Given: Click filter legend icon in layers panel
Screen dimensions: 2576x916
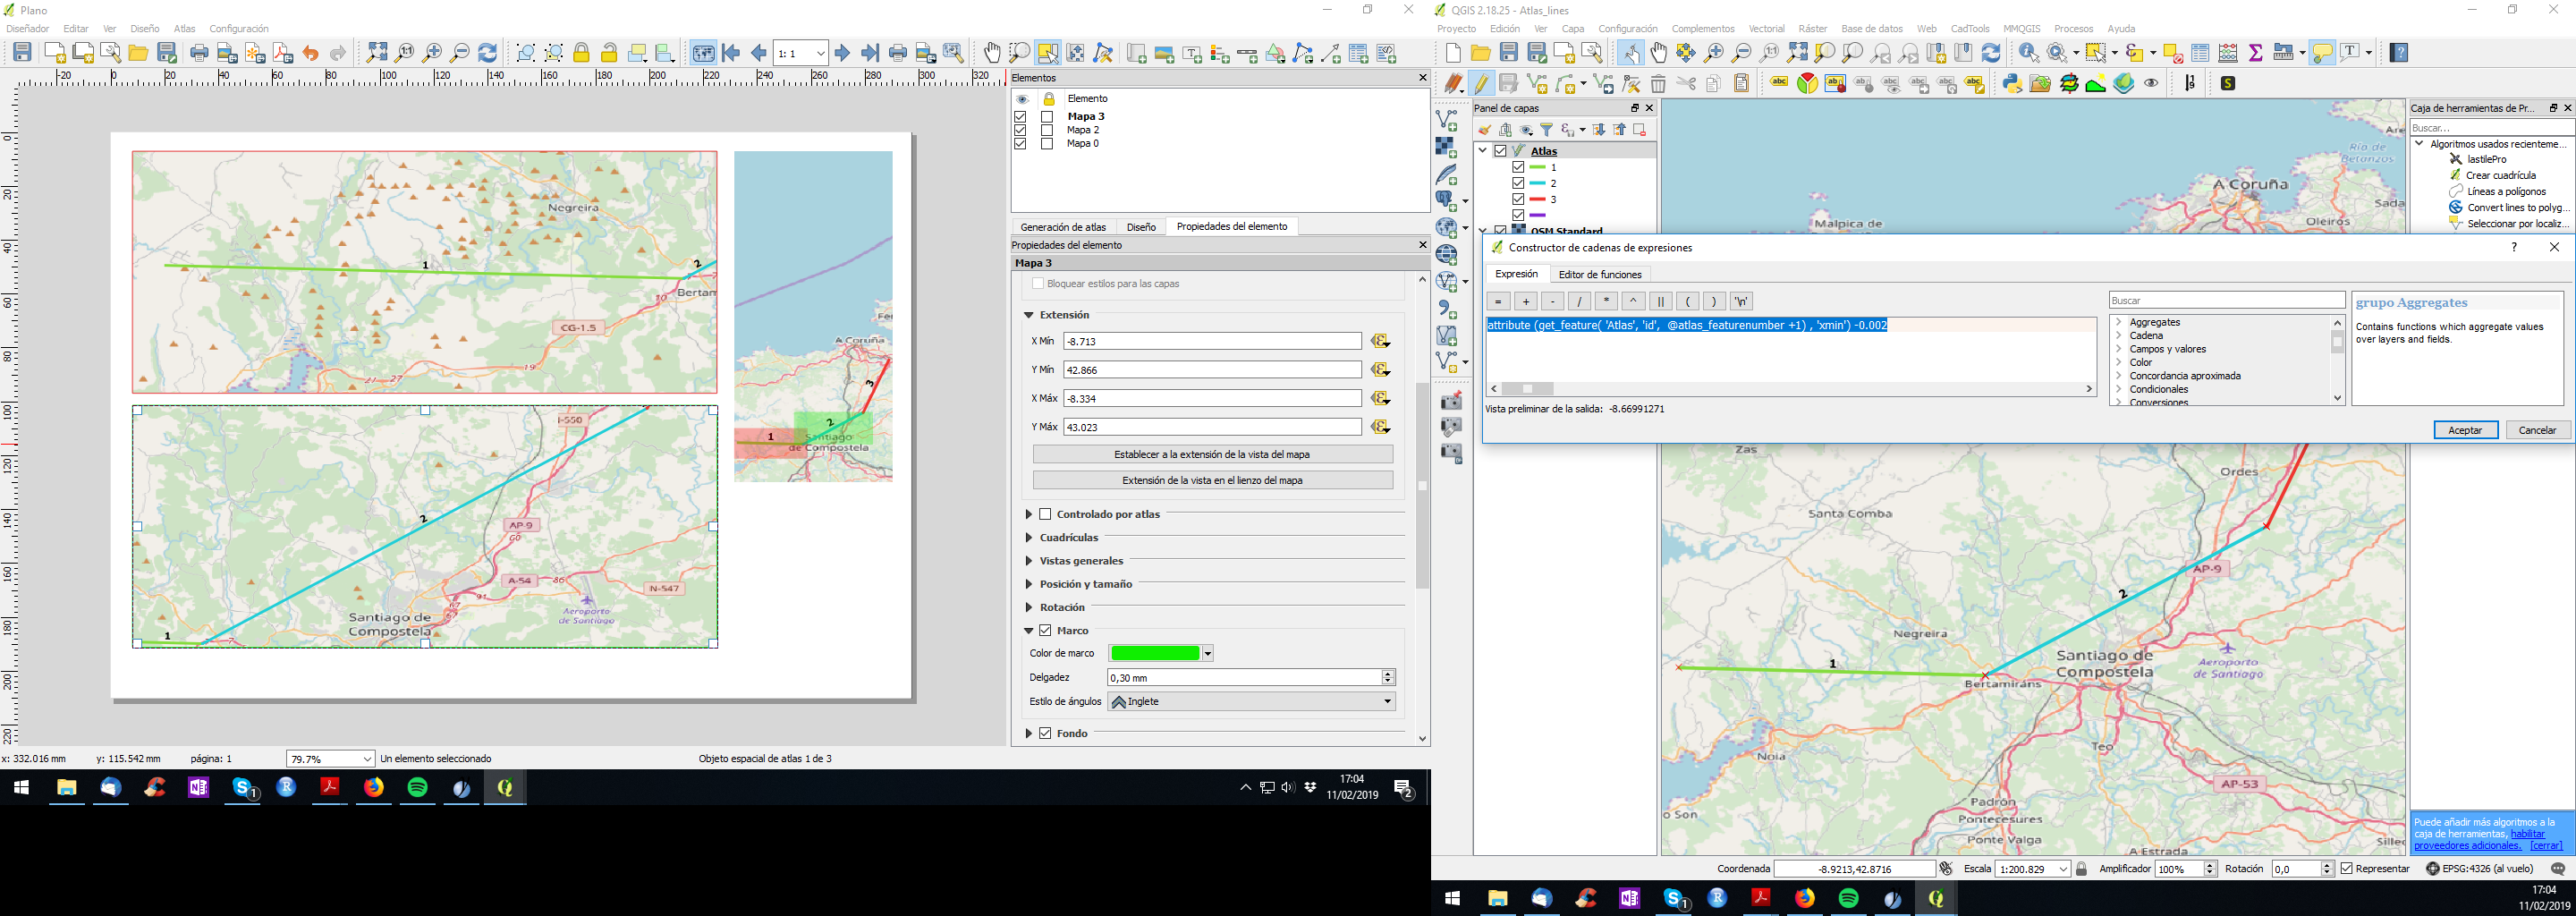Looking at the screenshot, I should (x=1547, y=130).
